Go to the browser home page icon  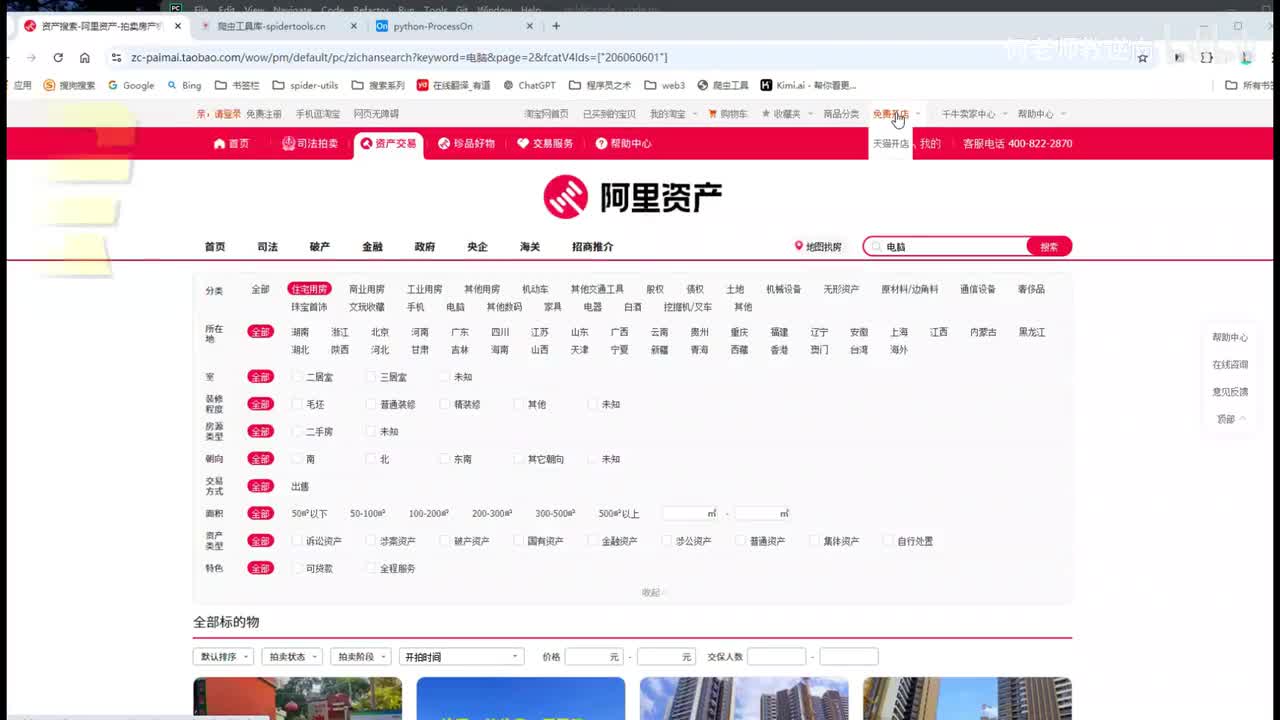(x=85, y=58)
